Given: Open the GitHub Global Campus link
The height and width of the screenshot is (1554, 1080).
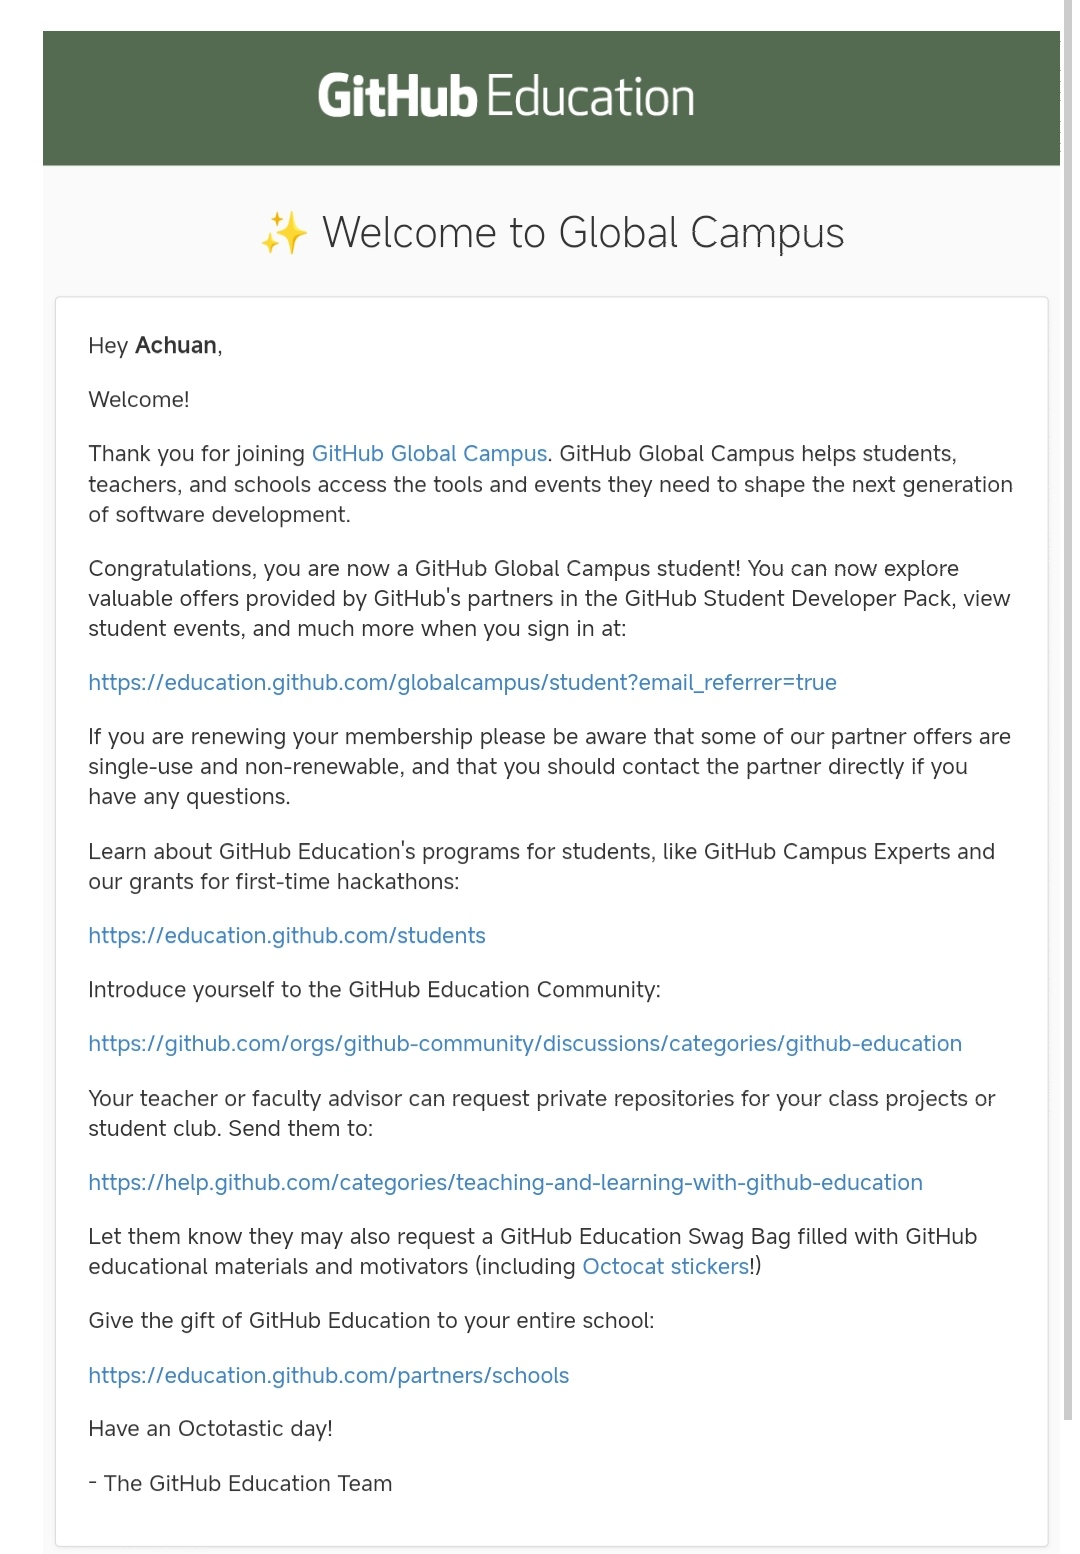Looking at the screenshot, I should [429, 454].
